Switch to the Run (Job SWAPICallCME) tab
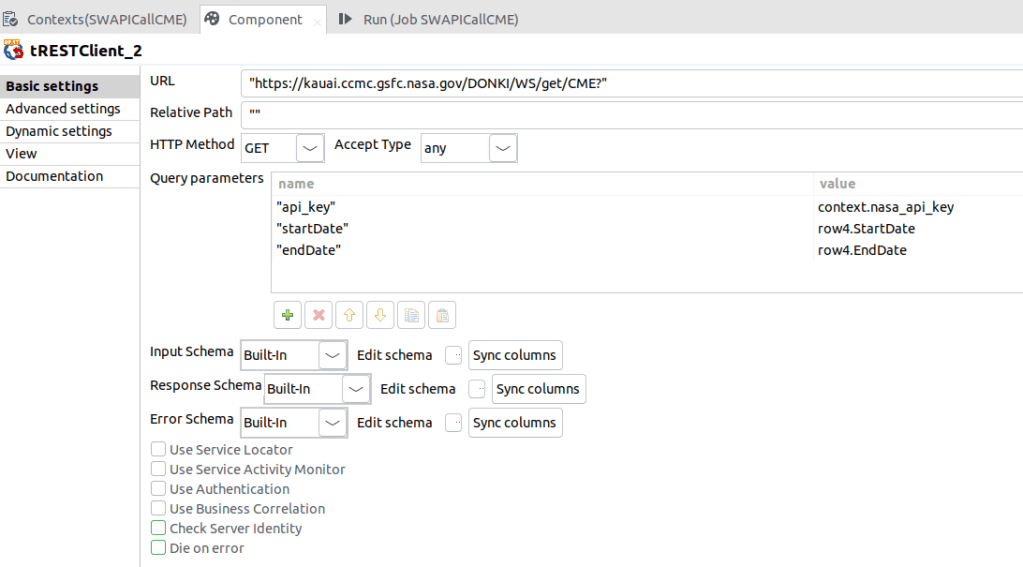The width and height of the screenshot is (1023, 567). [x=429, y=19]
